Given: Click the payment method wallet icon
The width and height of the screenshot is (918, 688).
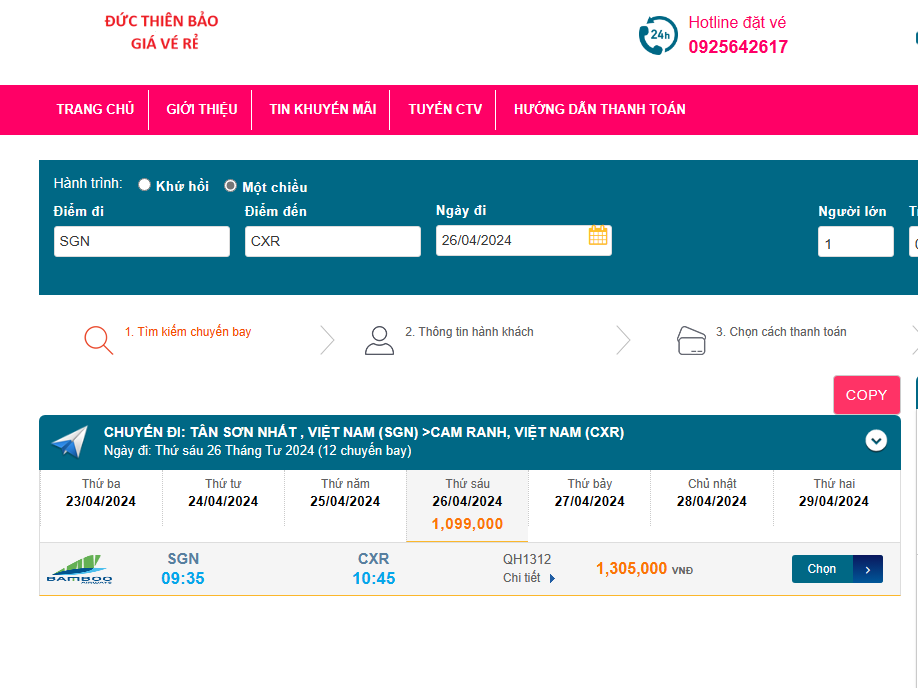Looking at the screenshot, I should 692,340.
